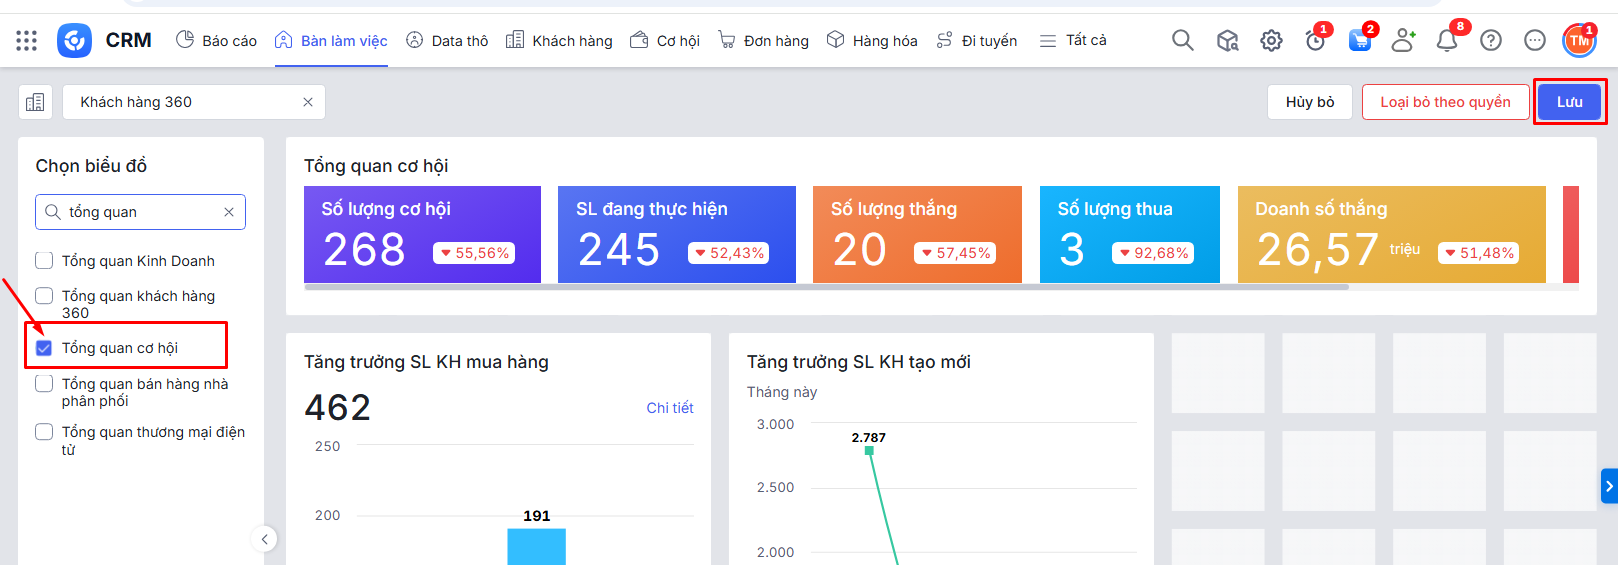Collapse the chart selection side panel

click(x=264, y=539)
